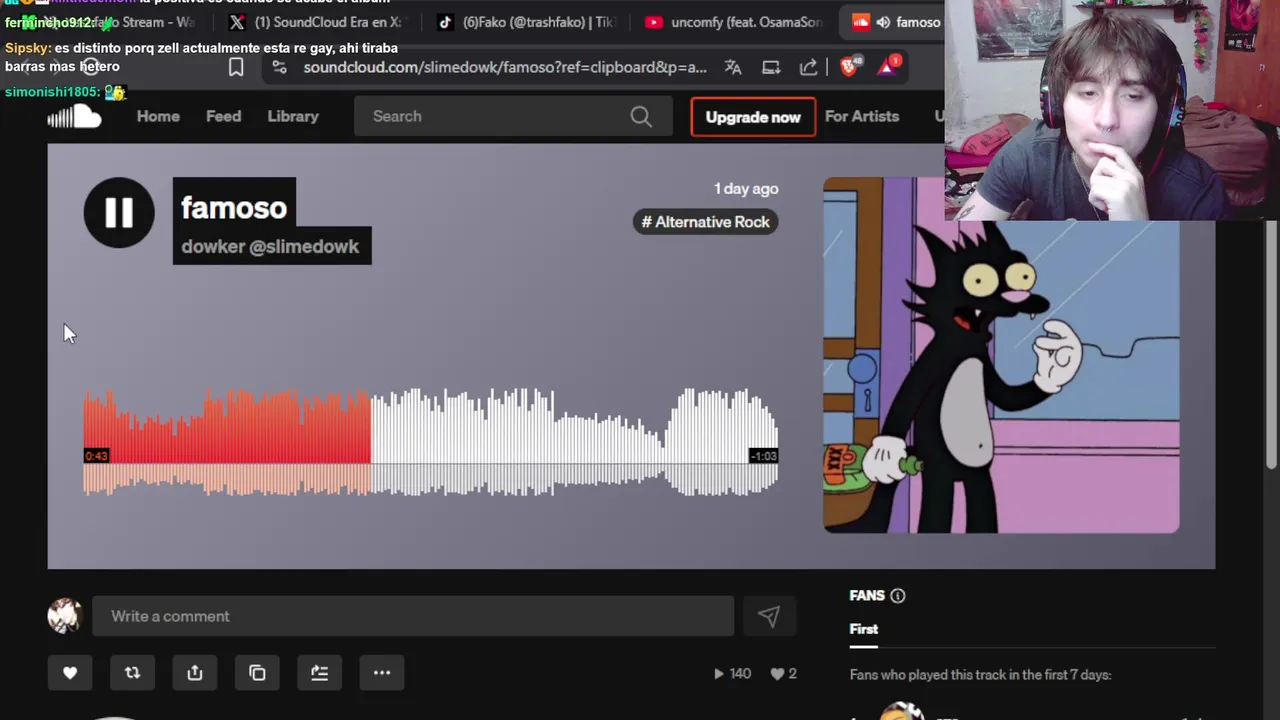This screenshot has width=1280, height=720.
Task: Send comment with paper plane icon
Action: click(768, 616)
